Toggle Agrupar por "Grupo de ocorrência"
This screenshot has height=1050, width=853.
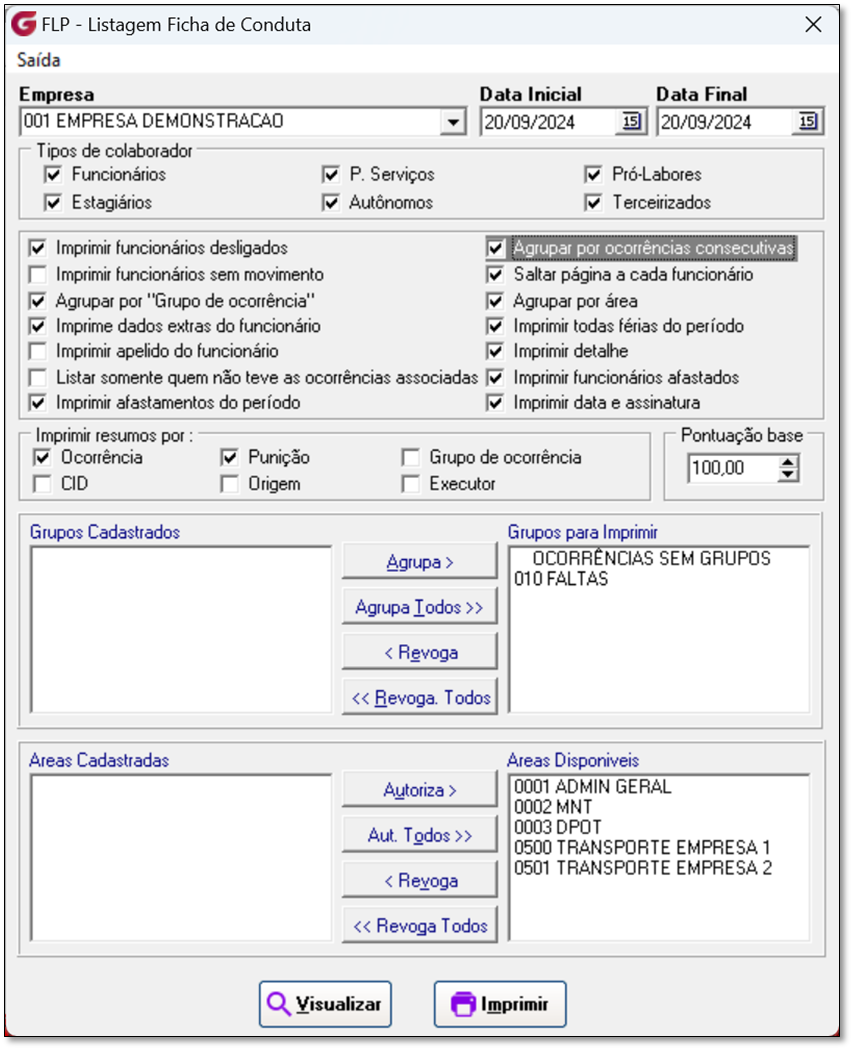[37, 301]
